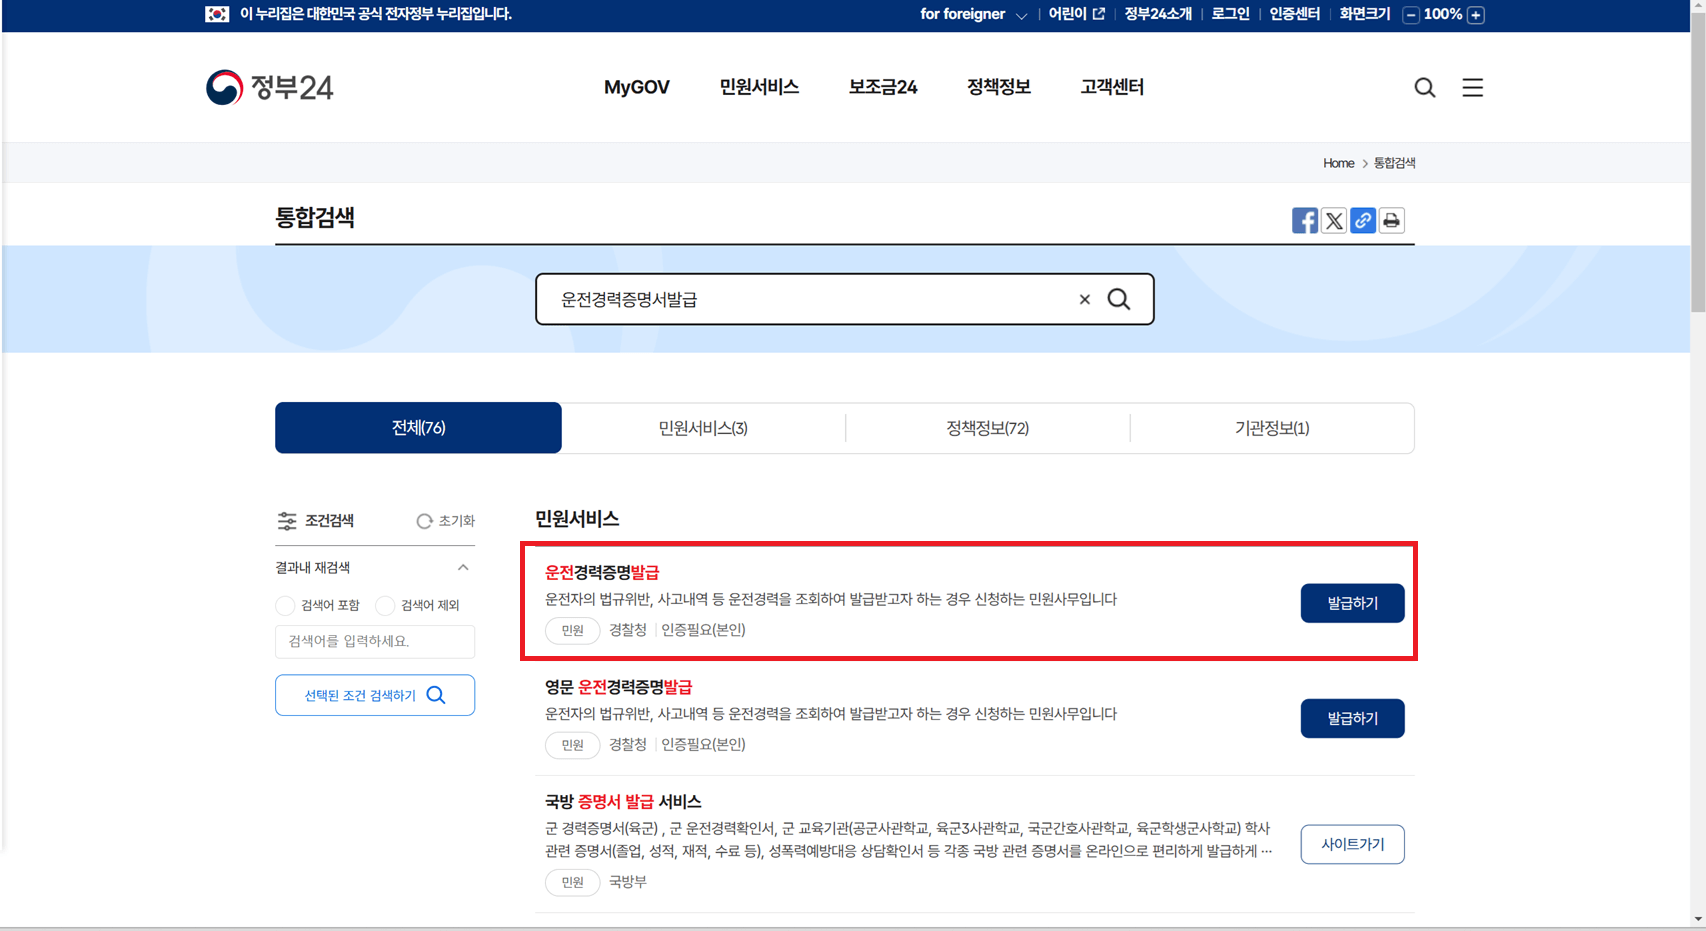
Task: Open the hamburger menu
Action: (1472, 87)
